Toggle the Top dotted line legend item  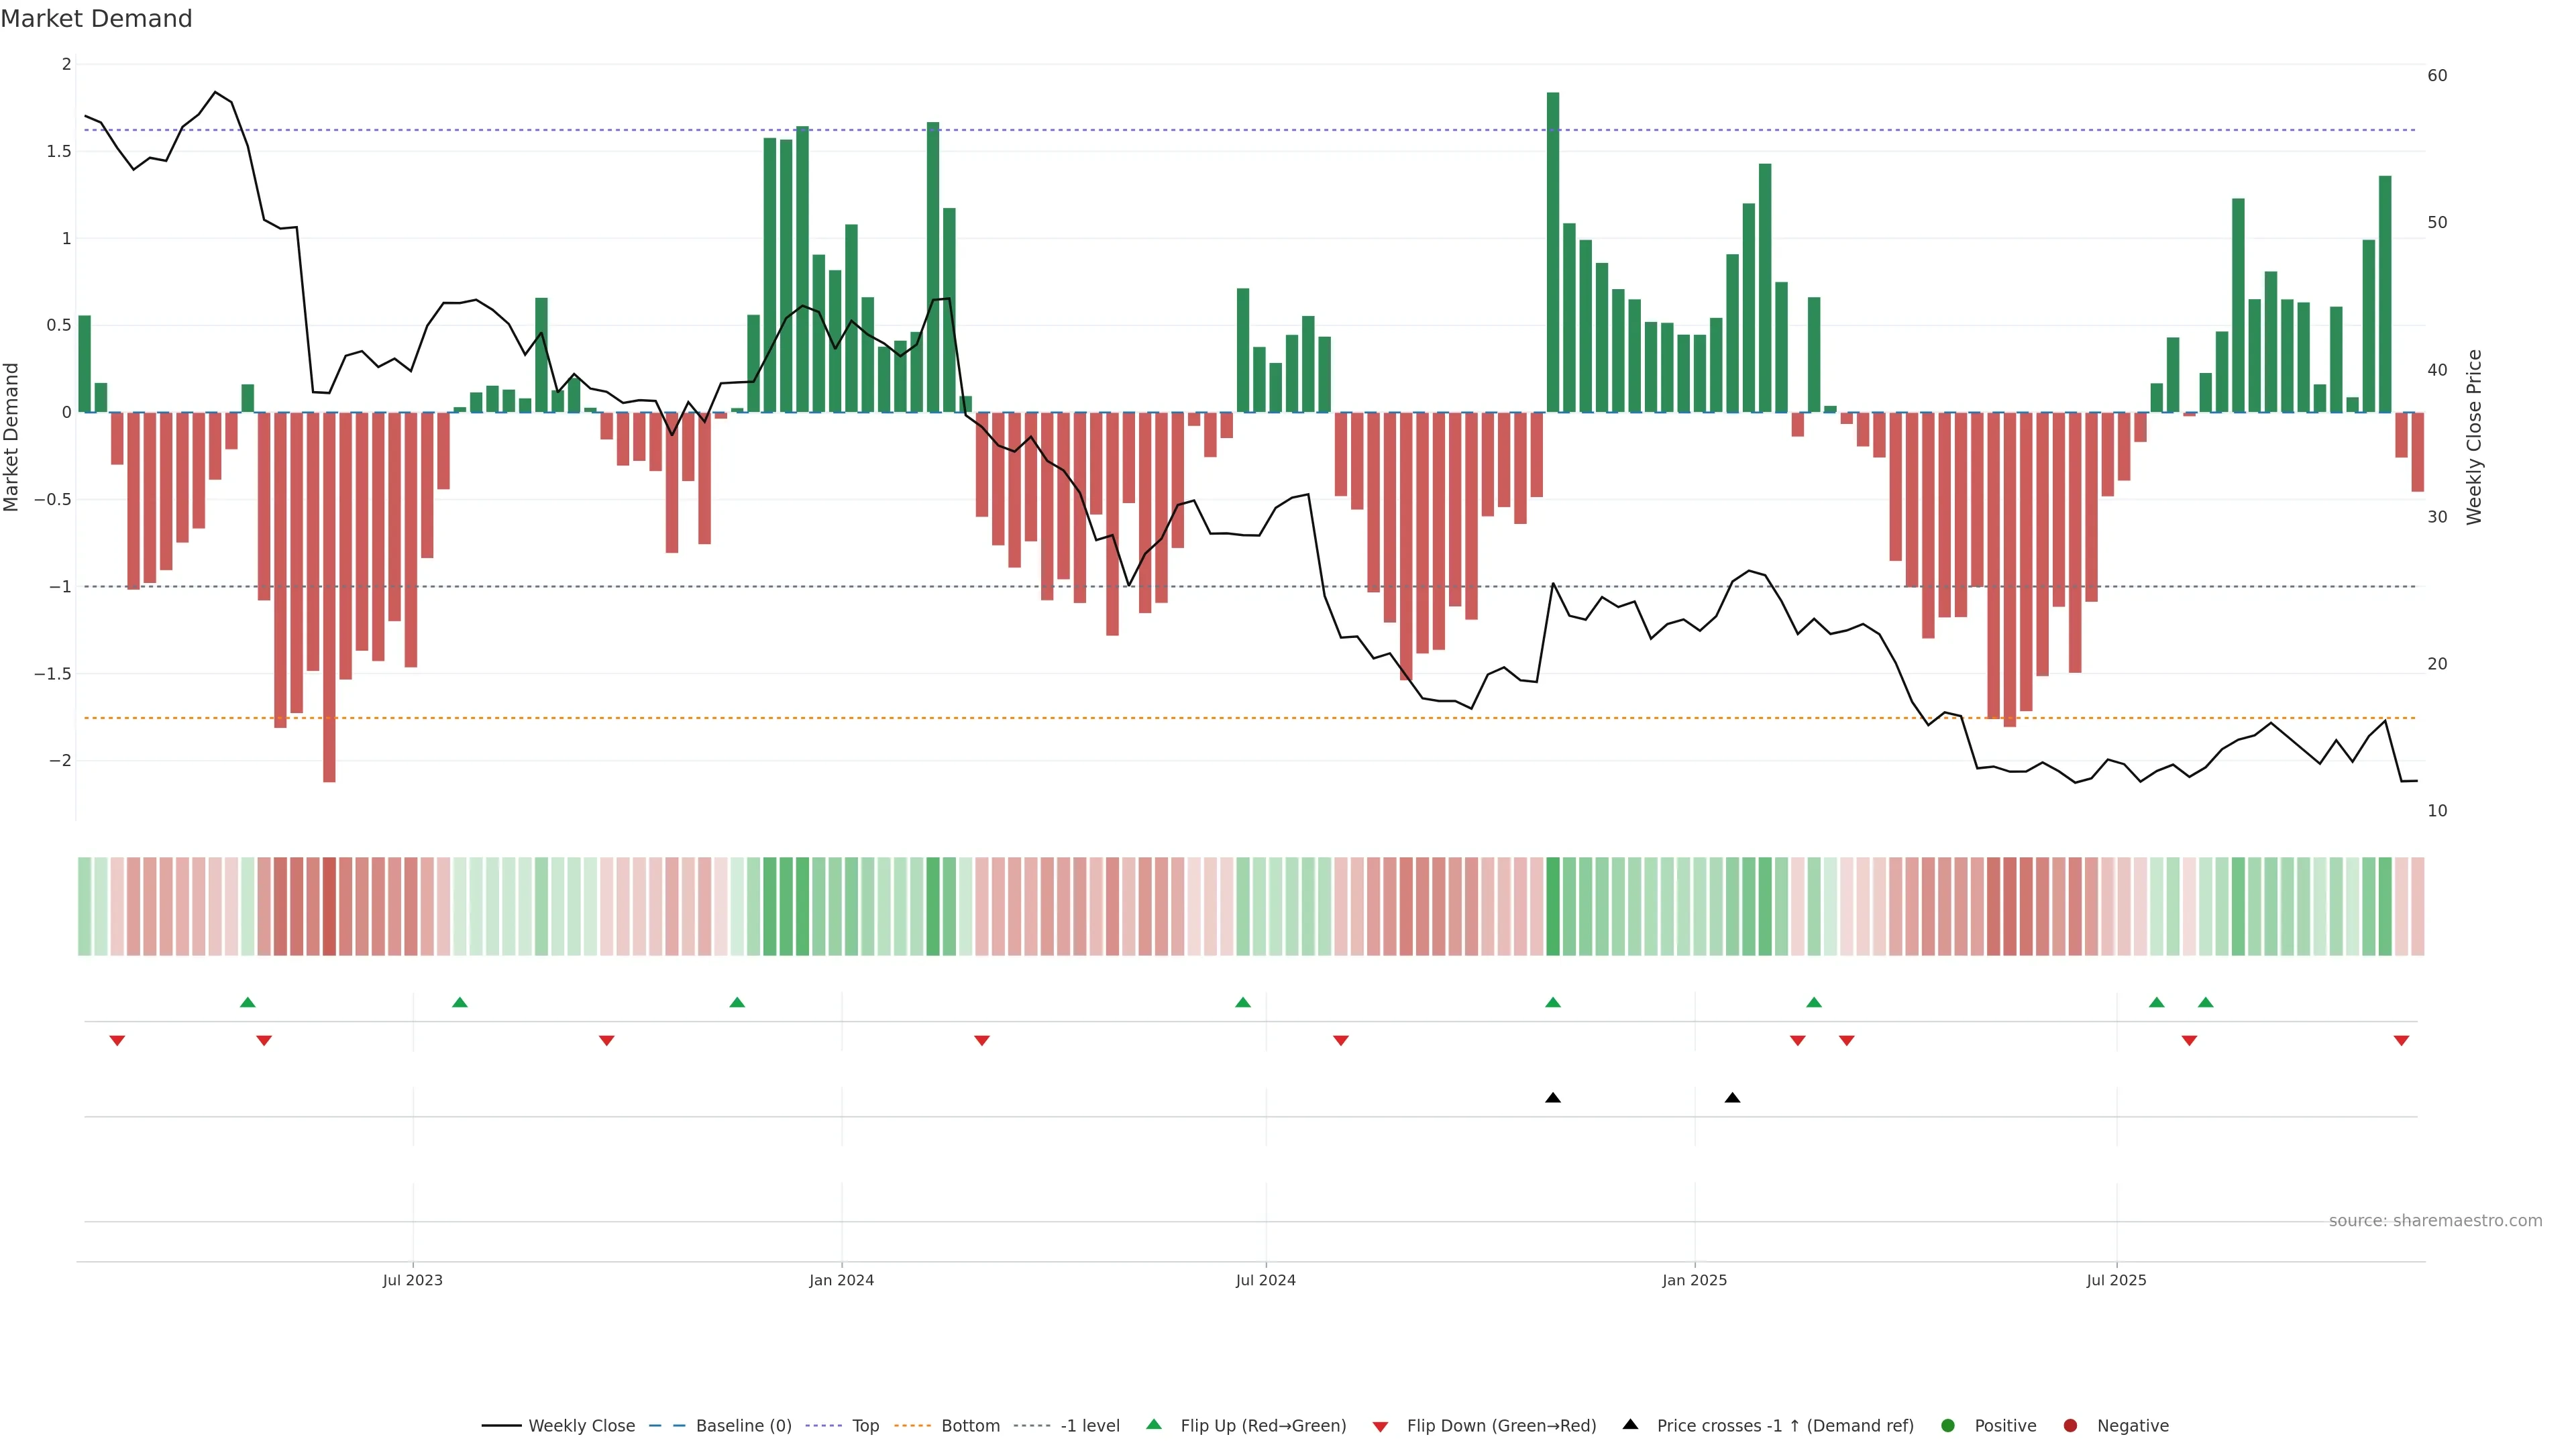point(865,1426)
